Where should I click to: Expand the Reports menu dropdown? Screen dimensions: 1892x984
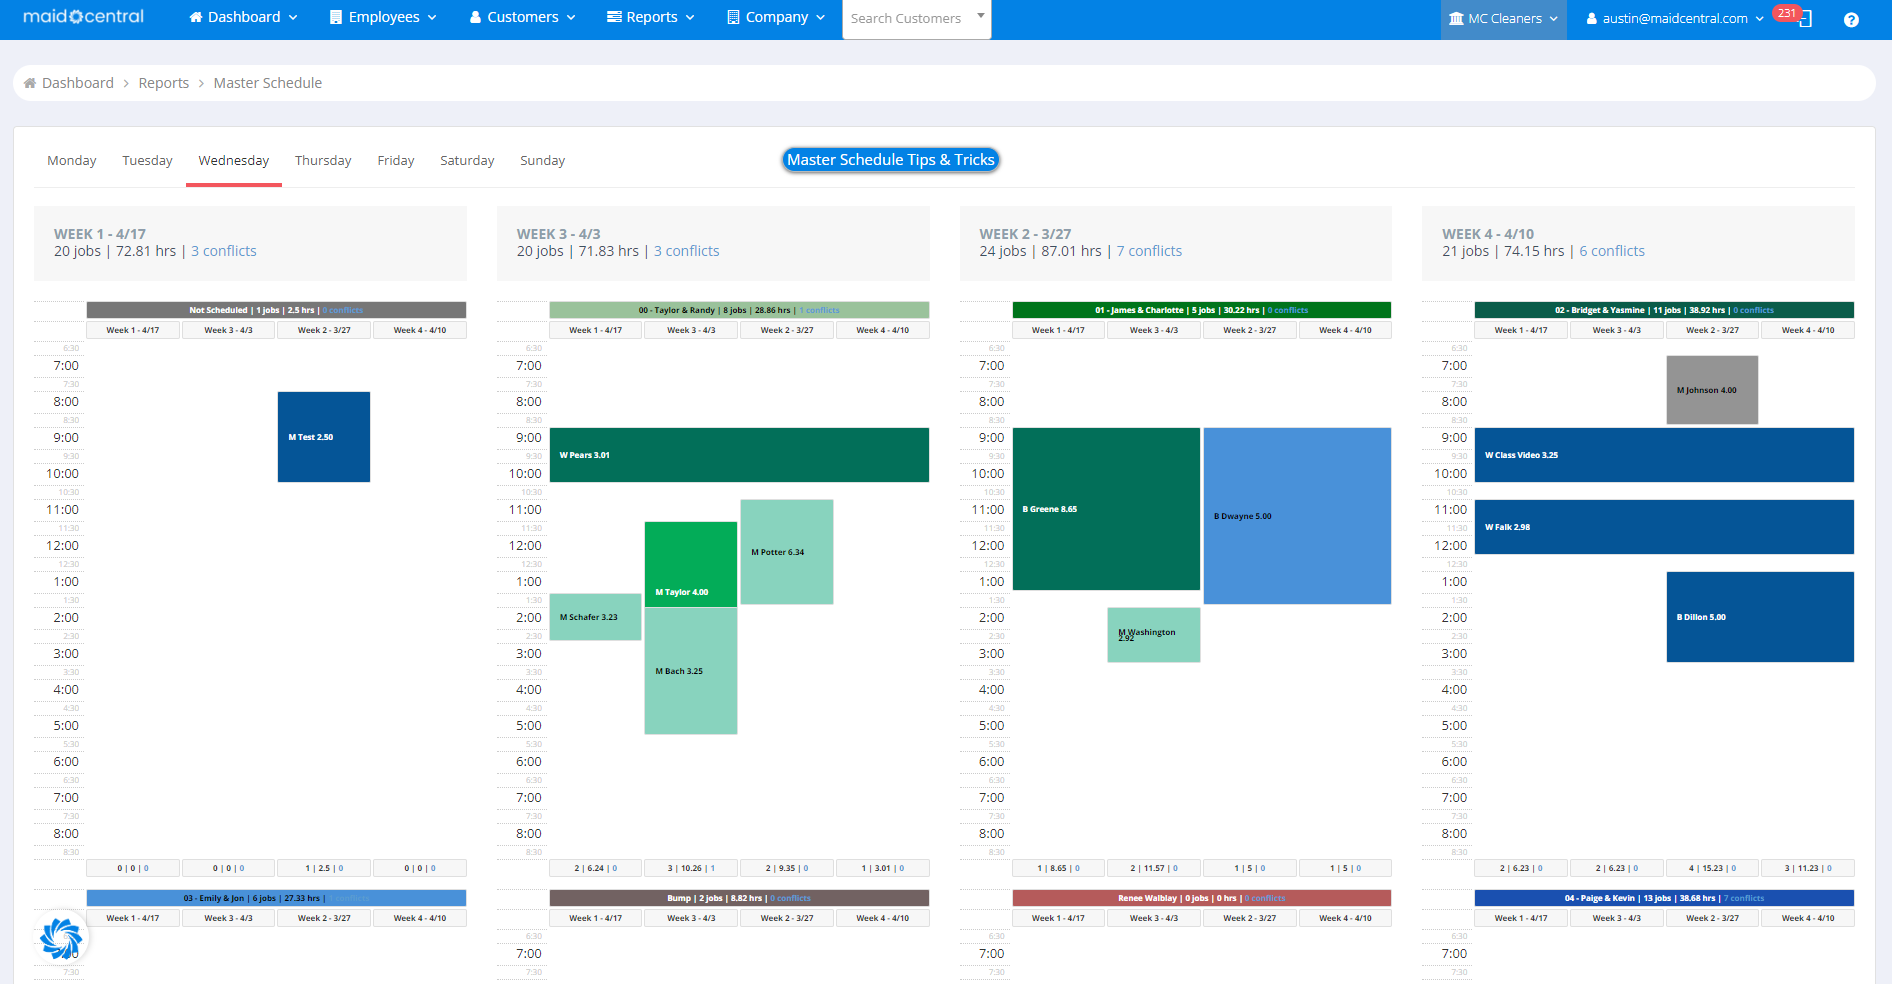click(x=650, y=17)
